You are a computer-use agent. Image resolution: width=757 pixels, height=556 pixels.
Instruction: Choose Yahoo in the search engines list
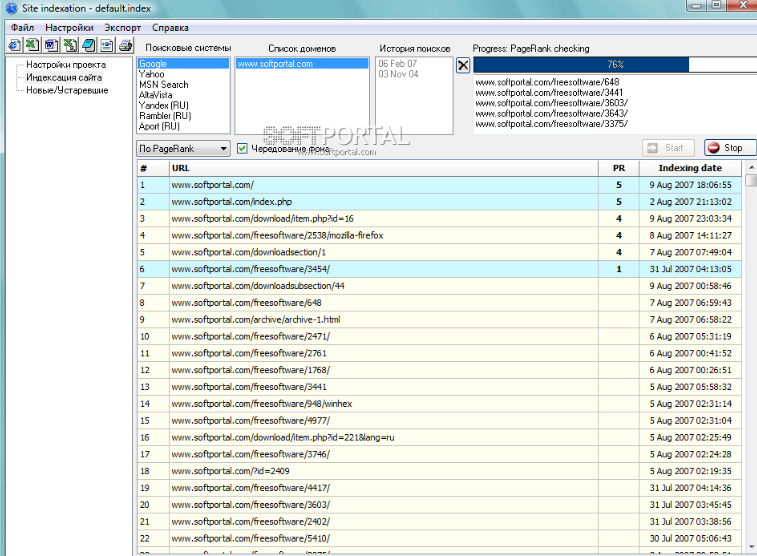(x=153, y=74)
